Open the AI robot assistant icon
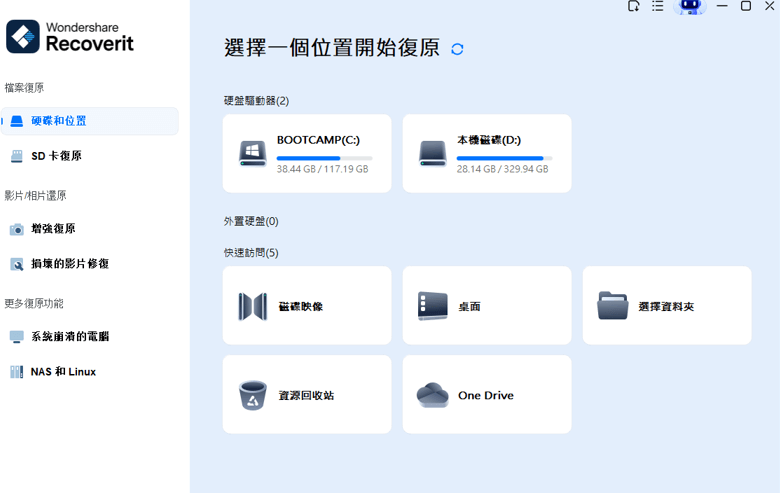This screenshot has width=780, height=493. click(x=690, y=7)
